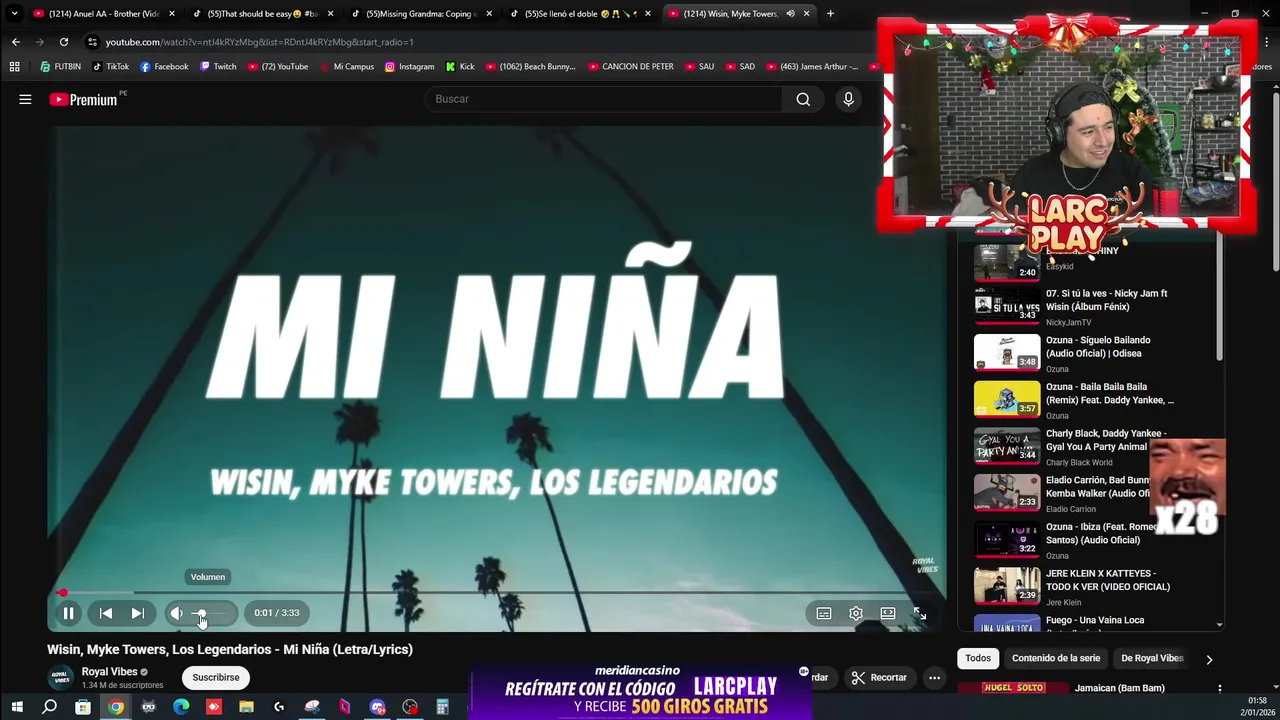The height and width of the screenshot is (720, 1280).
Task: Open the CANCION DE PETER bookmark
Action: [630, 67]
